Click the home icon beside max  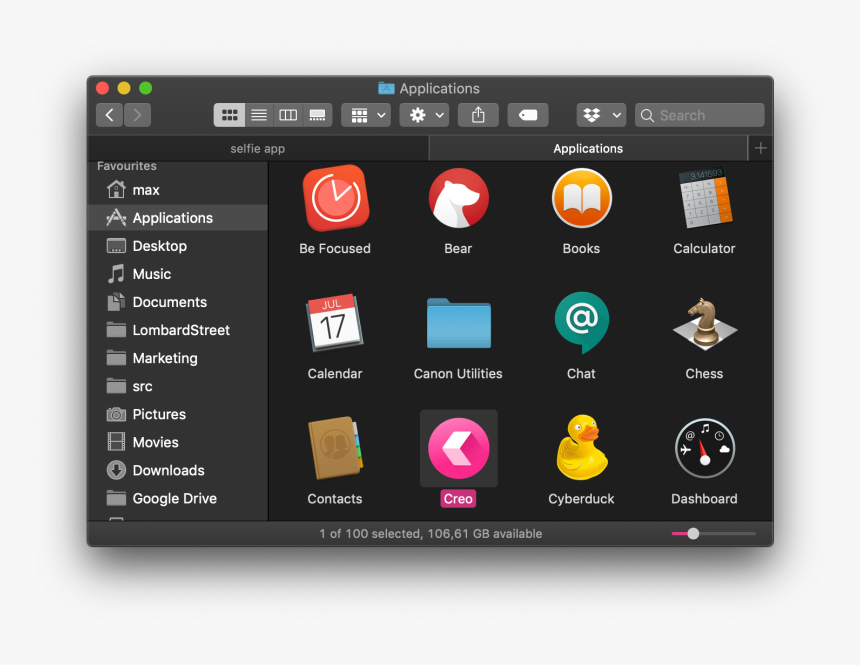116,189
